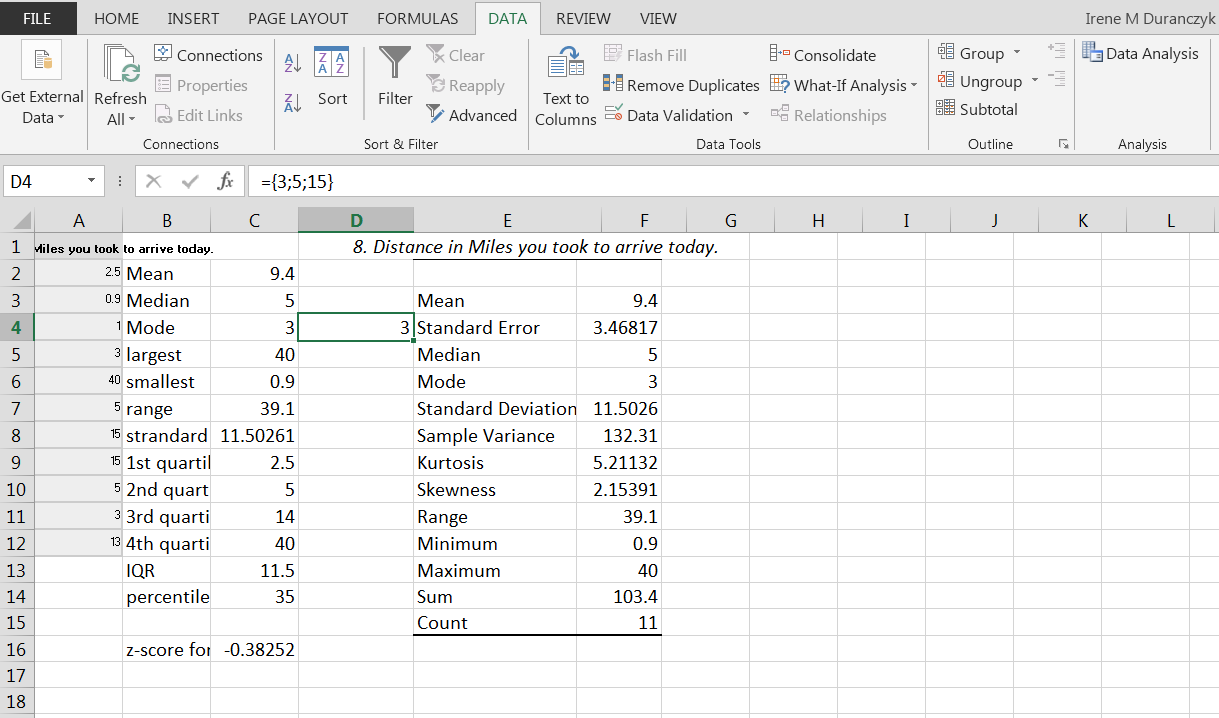Switch to the VIEW tab
This screenshot has width=1219, height=718.
point(658,18)
